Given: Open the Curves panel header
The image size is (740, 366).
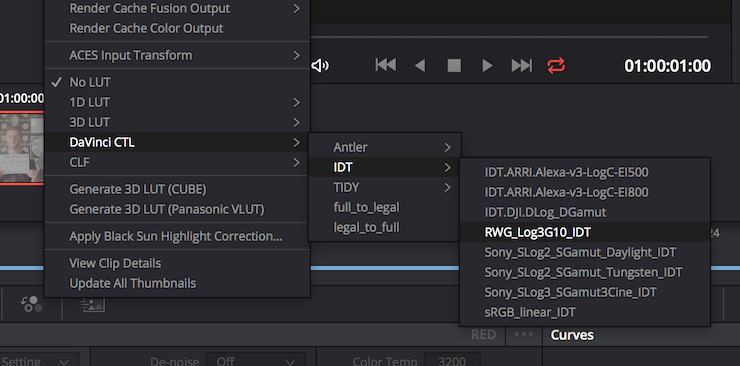Looking at the screenshot, I should (x=572, y=335).
